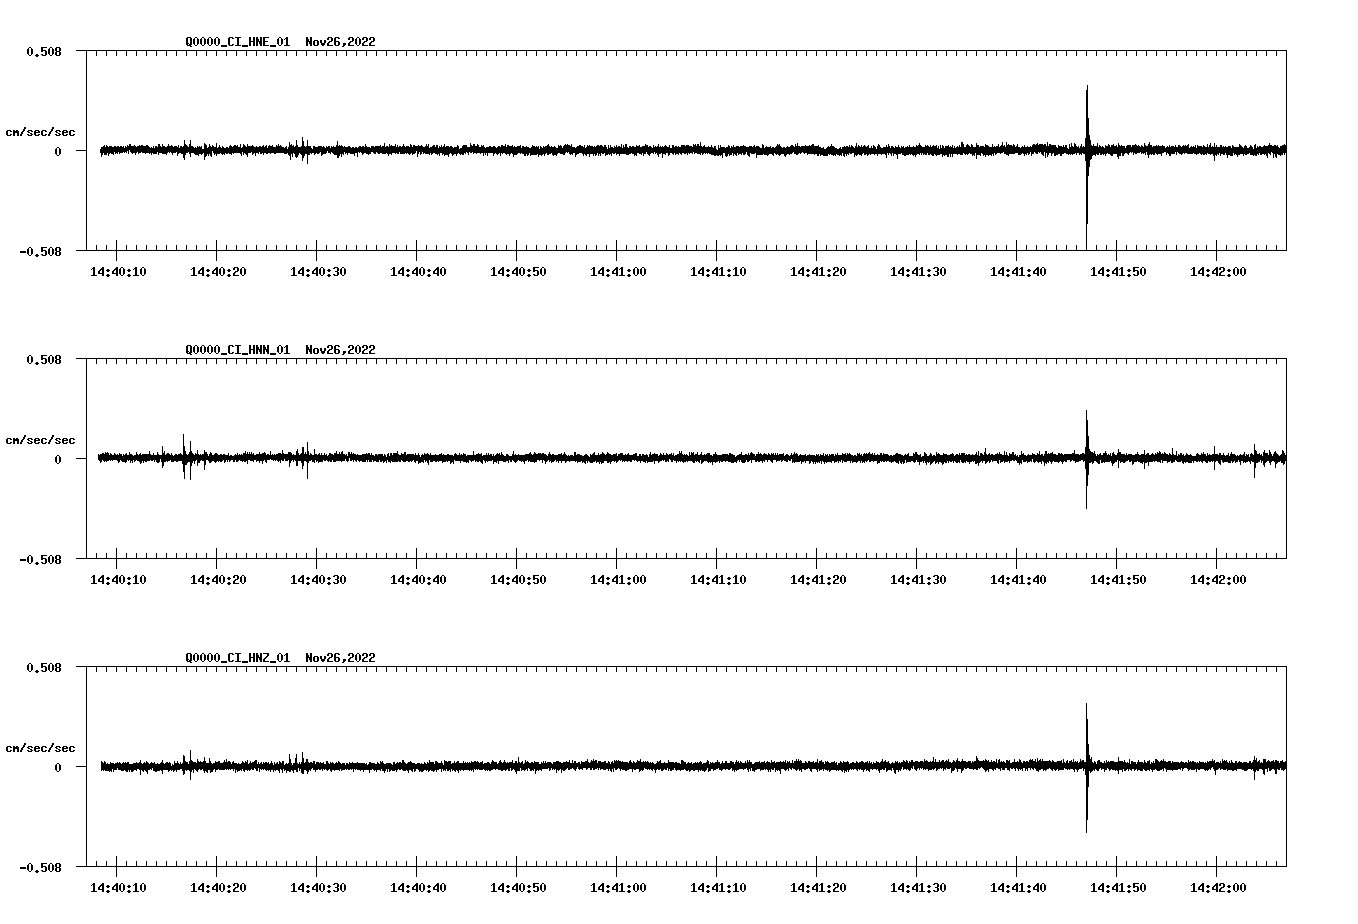Click the large spike on the HNZ trace
Screen dimensions: 1358x924
1087,766
